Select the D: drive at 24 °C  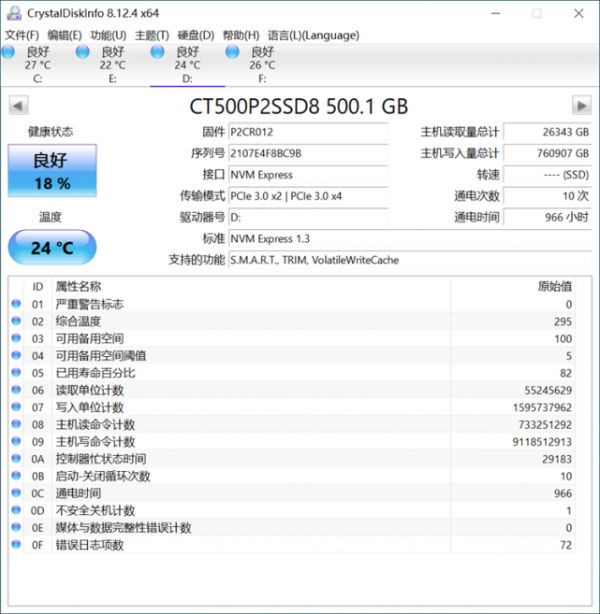click(187, 65)
